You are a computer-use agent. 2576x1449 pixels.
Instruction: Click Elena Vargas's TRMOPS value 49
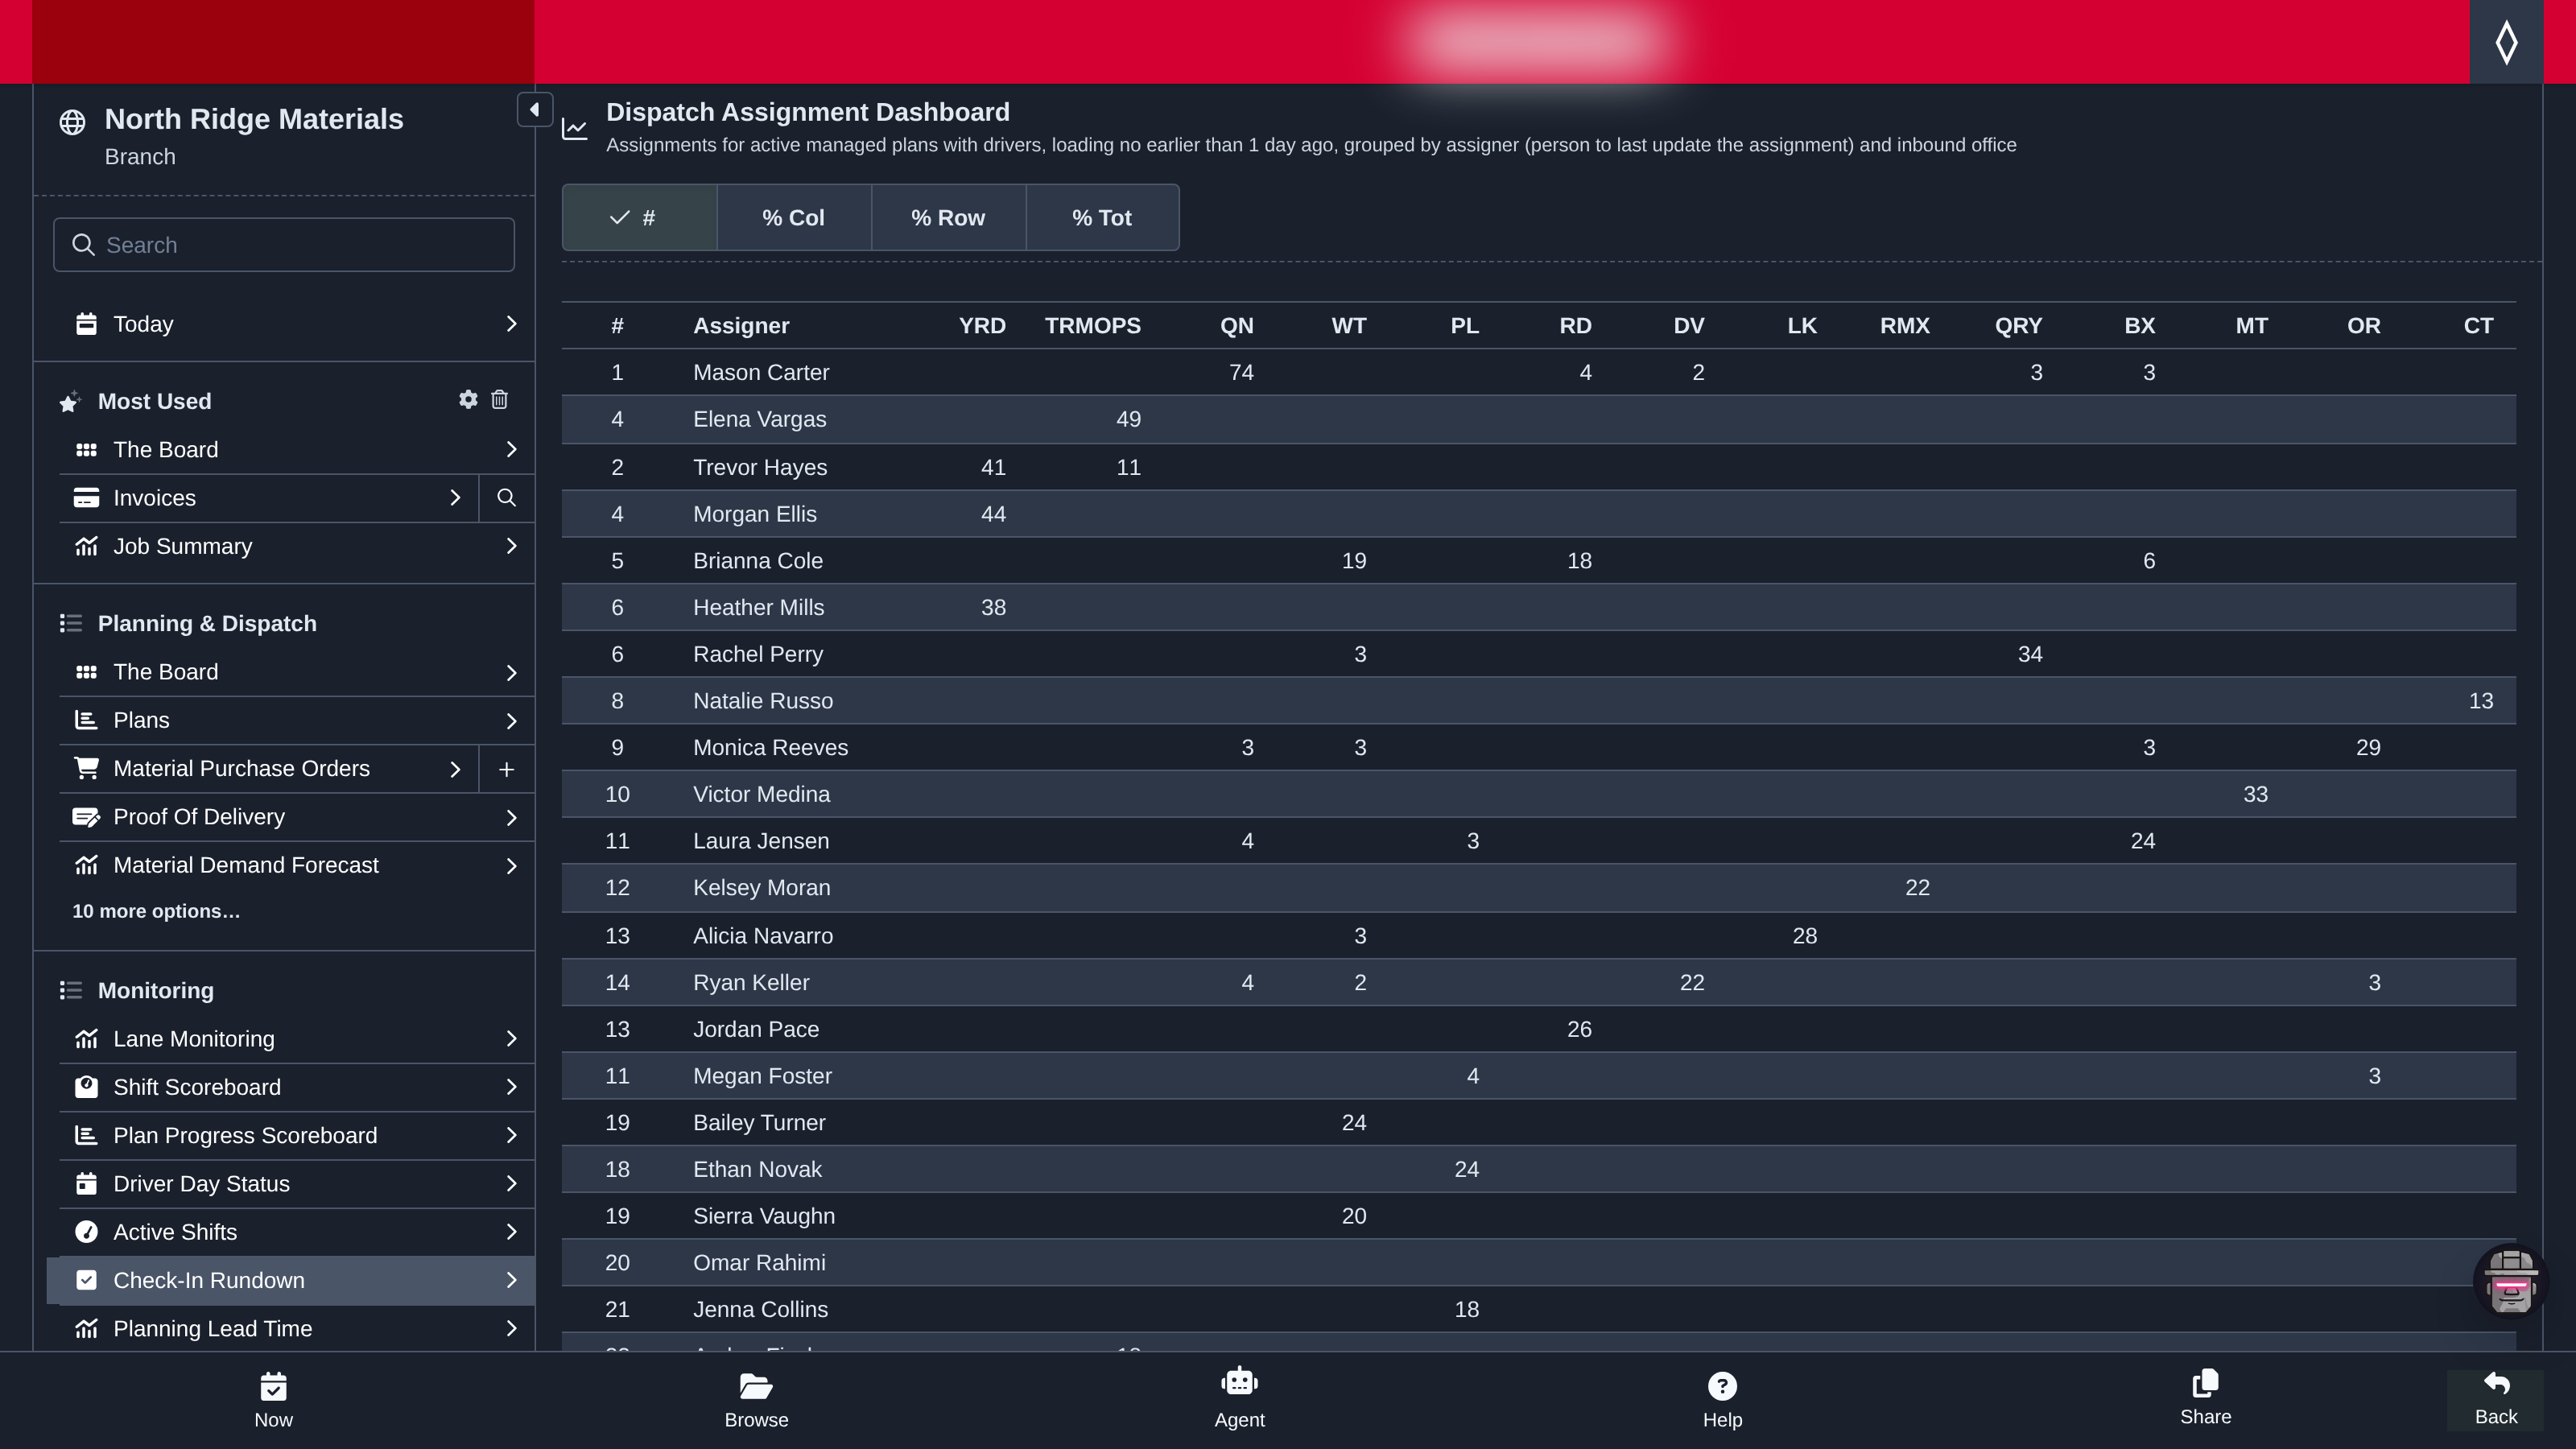click(1128, 420)
